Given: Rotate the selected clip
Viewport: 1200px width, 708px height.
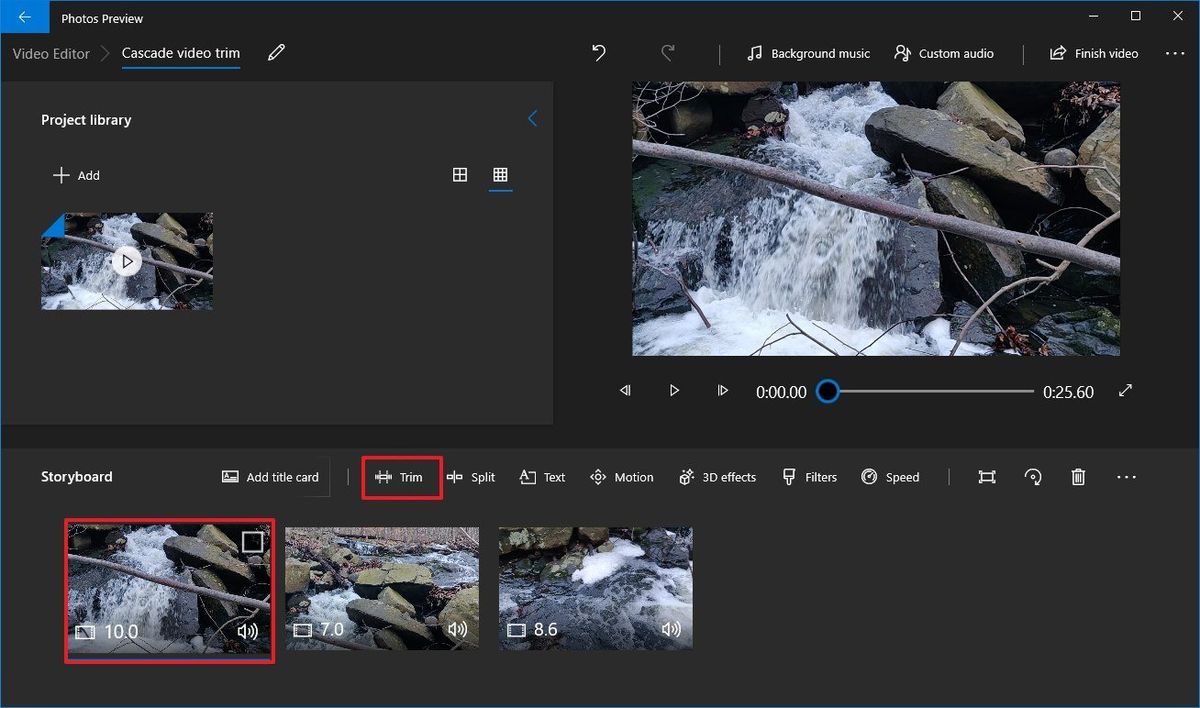Looking at the screenshot, I should 1033,477.
